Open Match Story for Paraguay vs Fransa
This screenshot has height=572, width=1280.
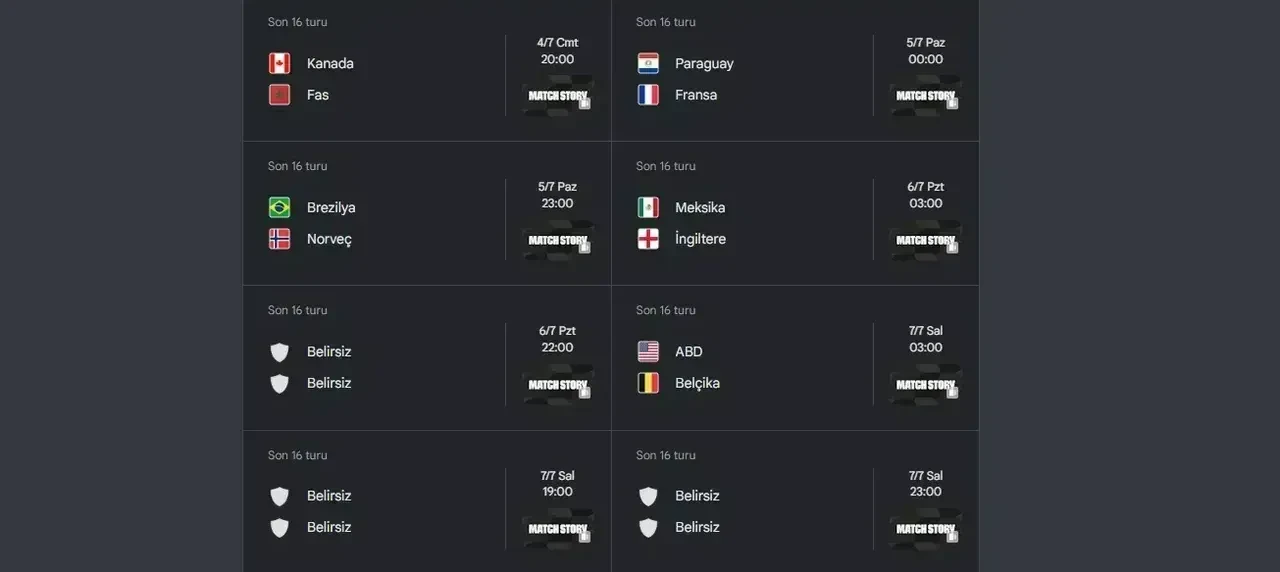(x=926, y=96)
